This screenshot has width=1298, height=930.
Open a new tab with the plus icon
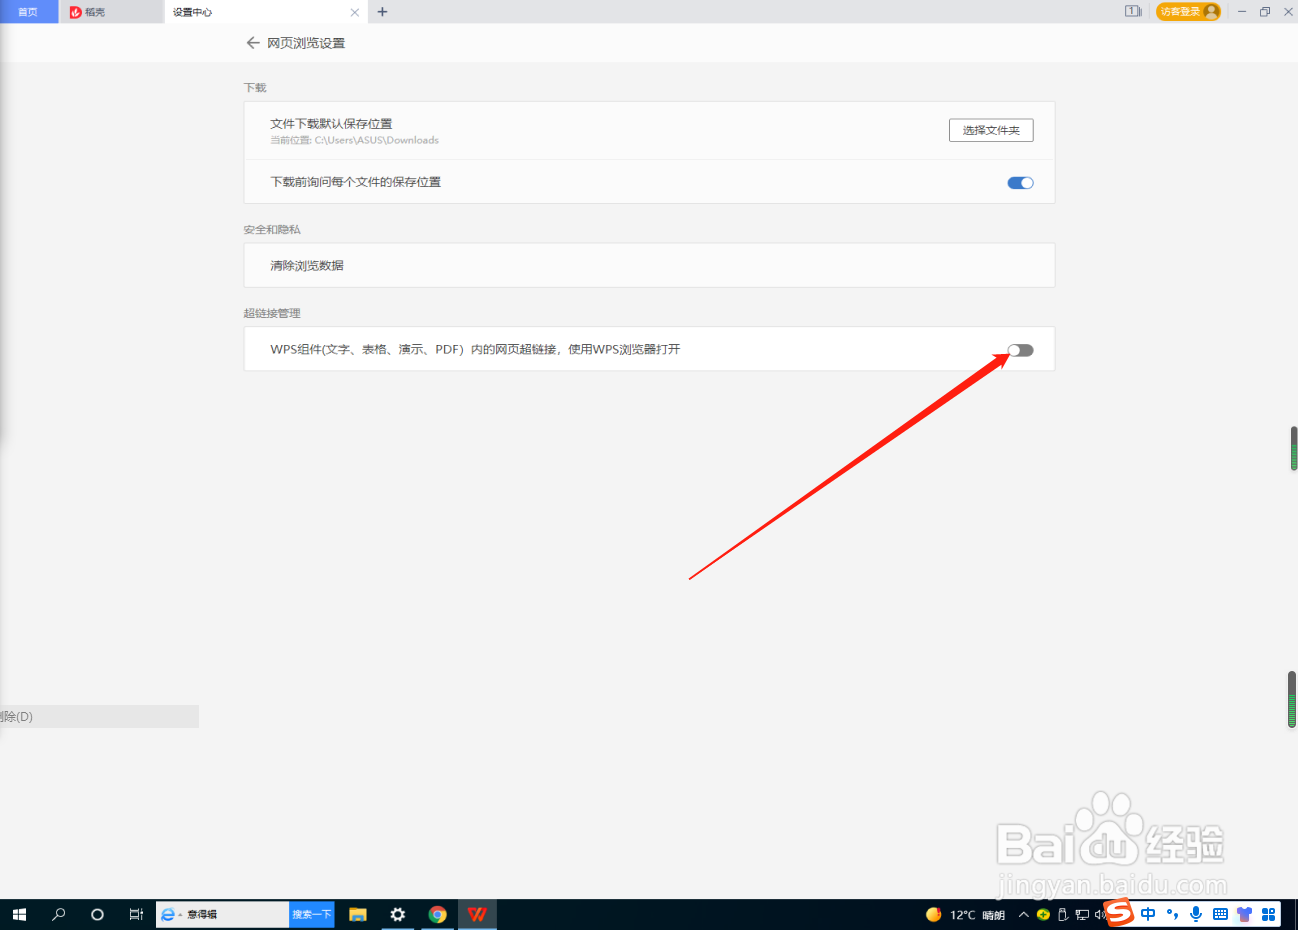[382, 11]
